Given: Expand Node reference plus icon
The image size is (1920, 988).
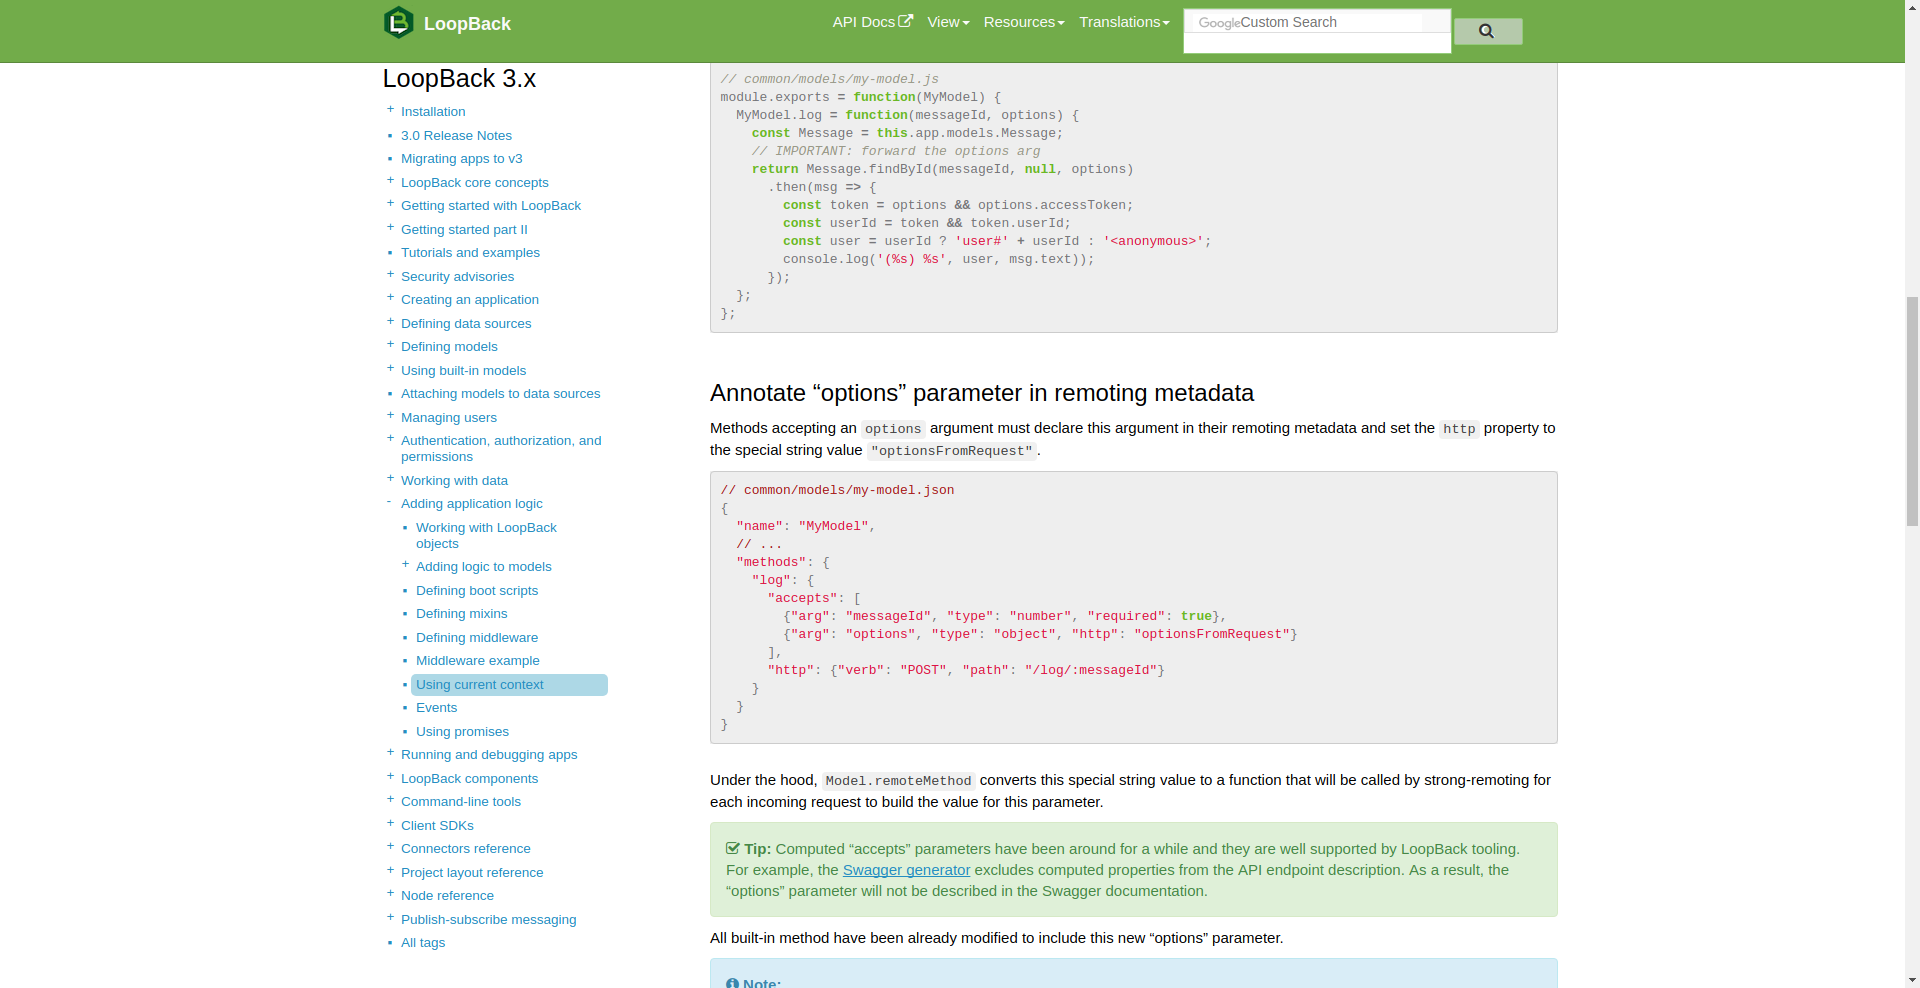Looking at the screenshot, I should pyautogui.click(x=390, y=894).
